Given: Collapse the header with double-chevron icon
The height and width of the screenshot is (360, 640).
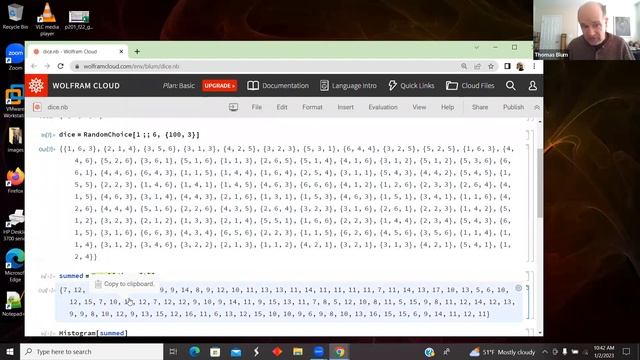Looking at the screenshot, I should coord(537,107).
